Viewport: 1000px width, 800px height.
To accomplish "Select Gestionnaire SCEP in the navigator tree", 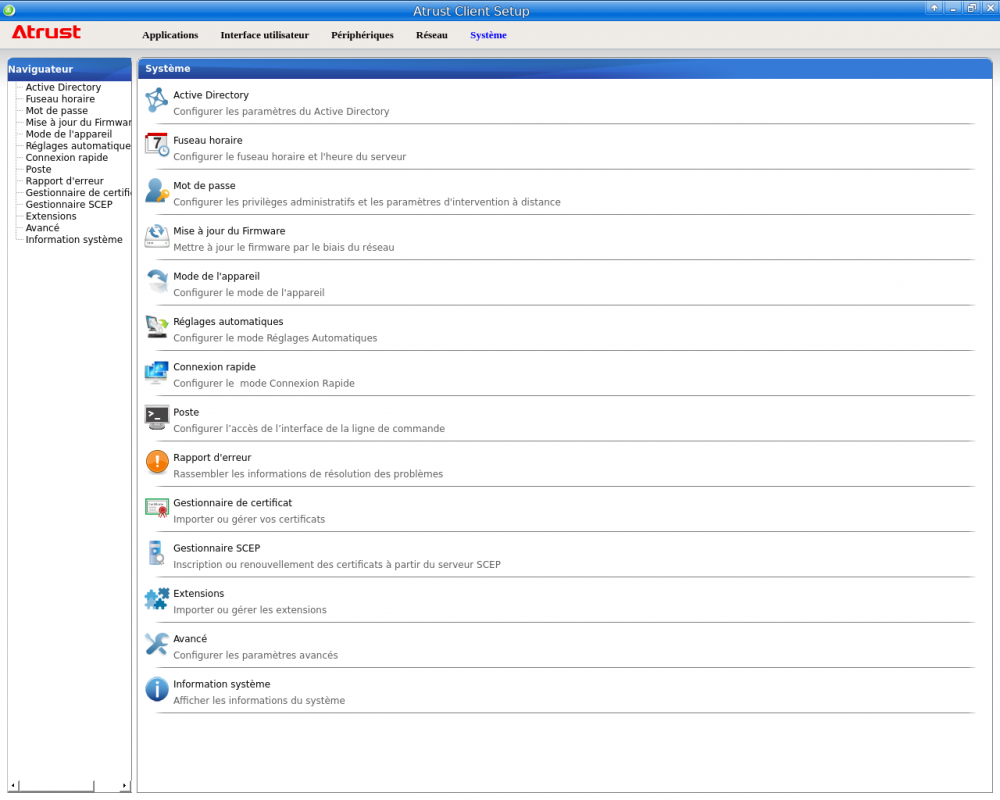I will pyautogui.click(x=69, y=205).
